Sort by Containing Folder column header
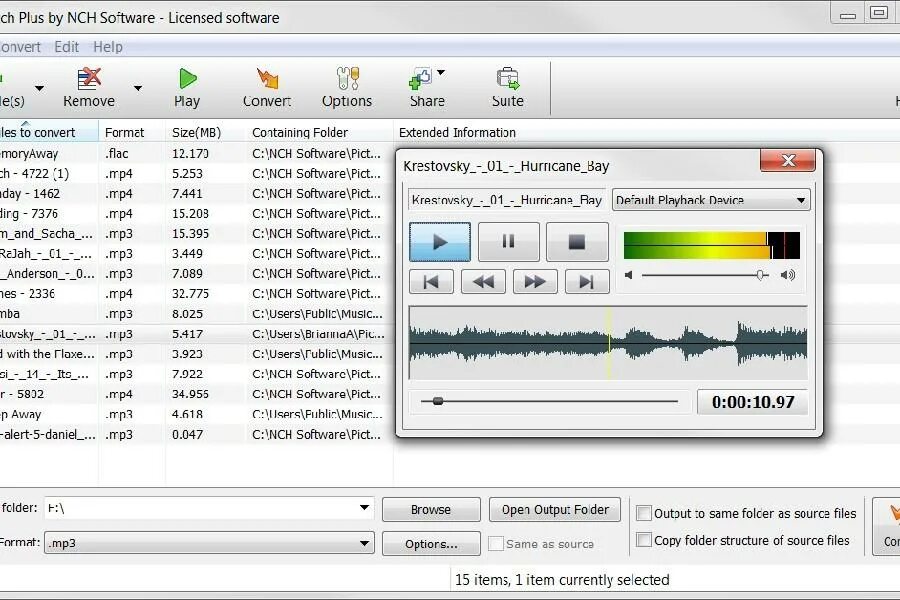The width and height of the screenshot is (900, 600). pyautogui.click(x=319, y=132)
